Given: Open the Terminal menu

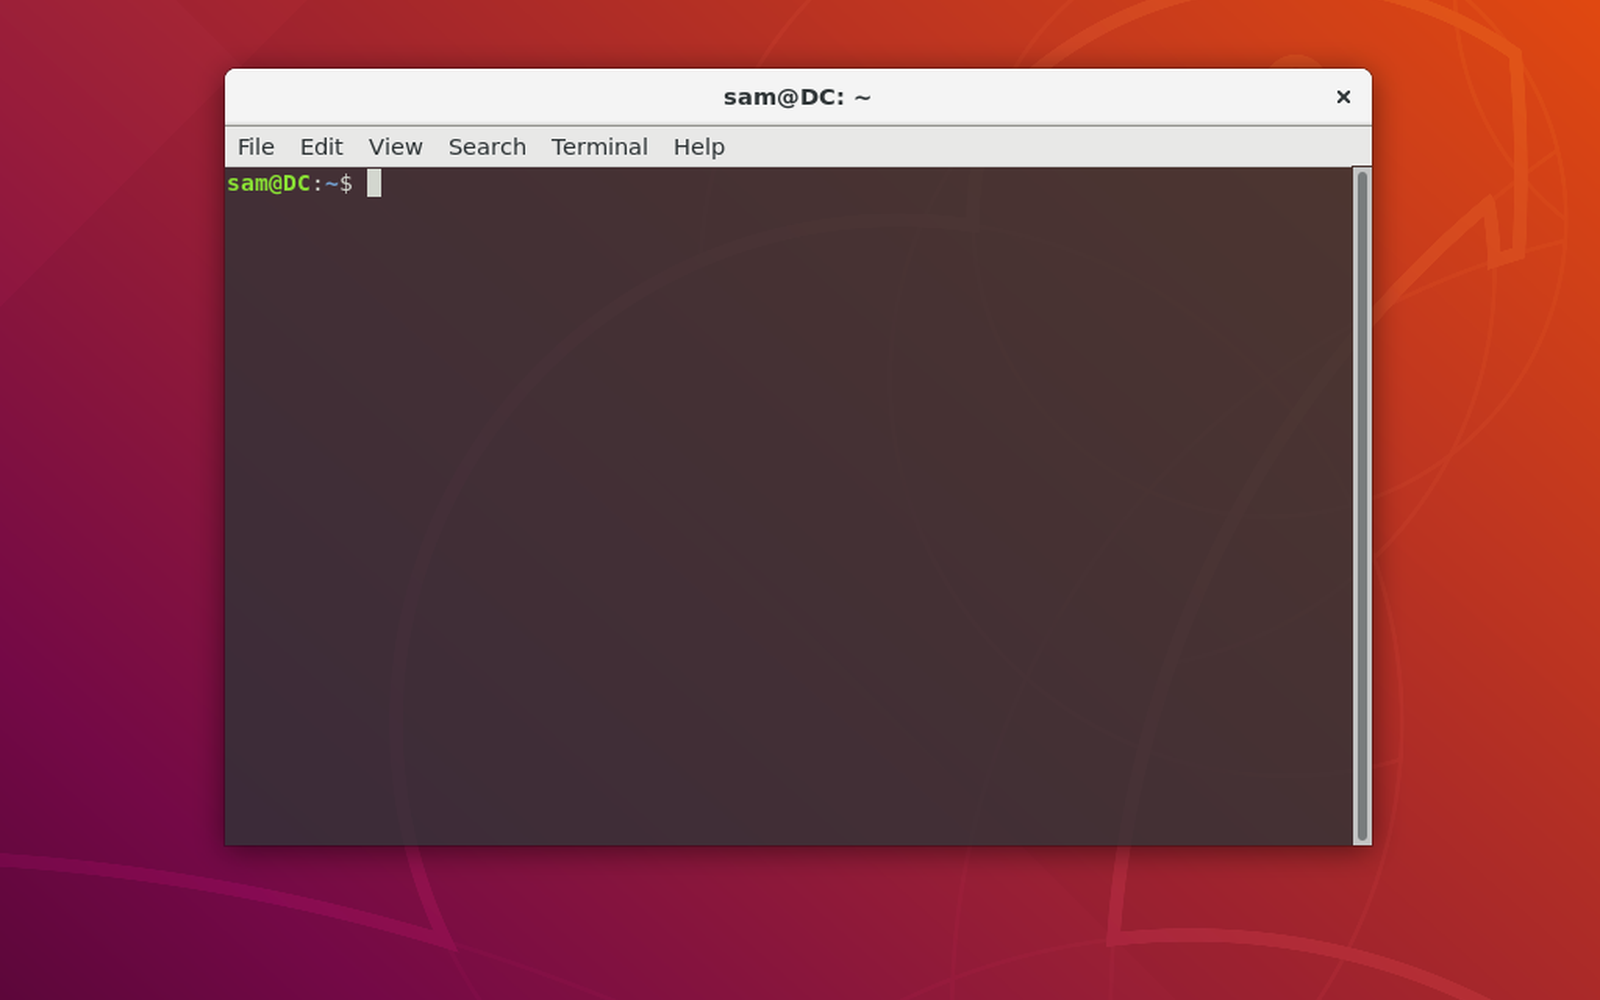Looking at the screenshot, I should (599, 147).
